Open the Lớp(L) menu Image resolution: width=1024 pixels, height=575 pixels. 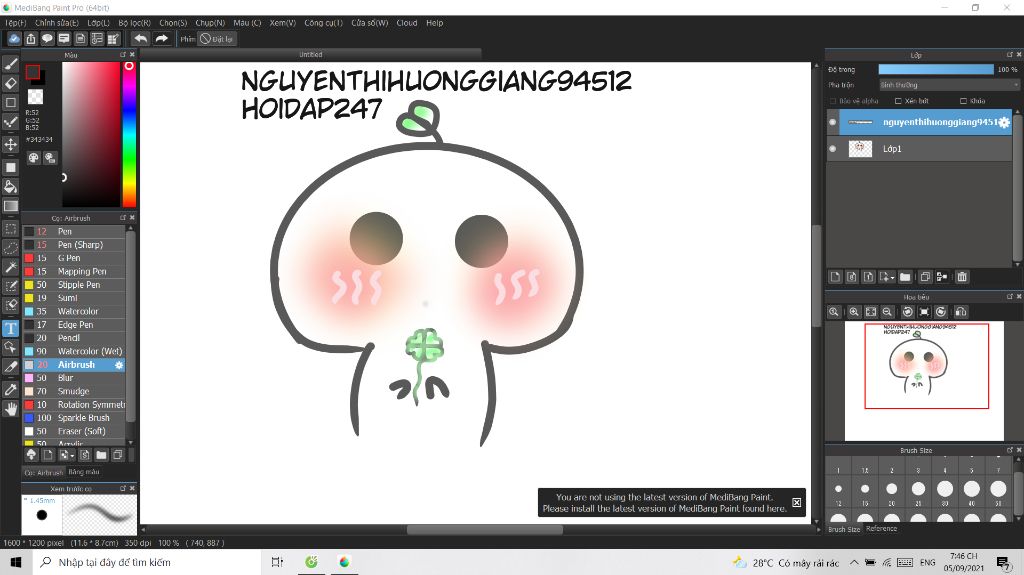pos(99,23)
